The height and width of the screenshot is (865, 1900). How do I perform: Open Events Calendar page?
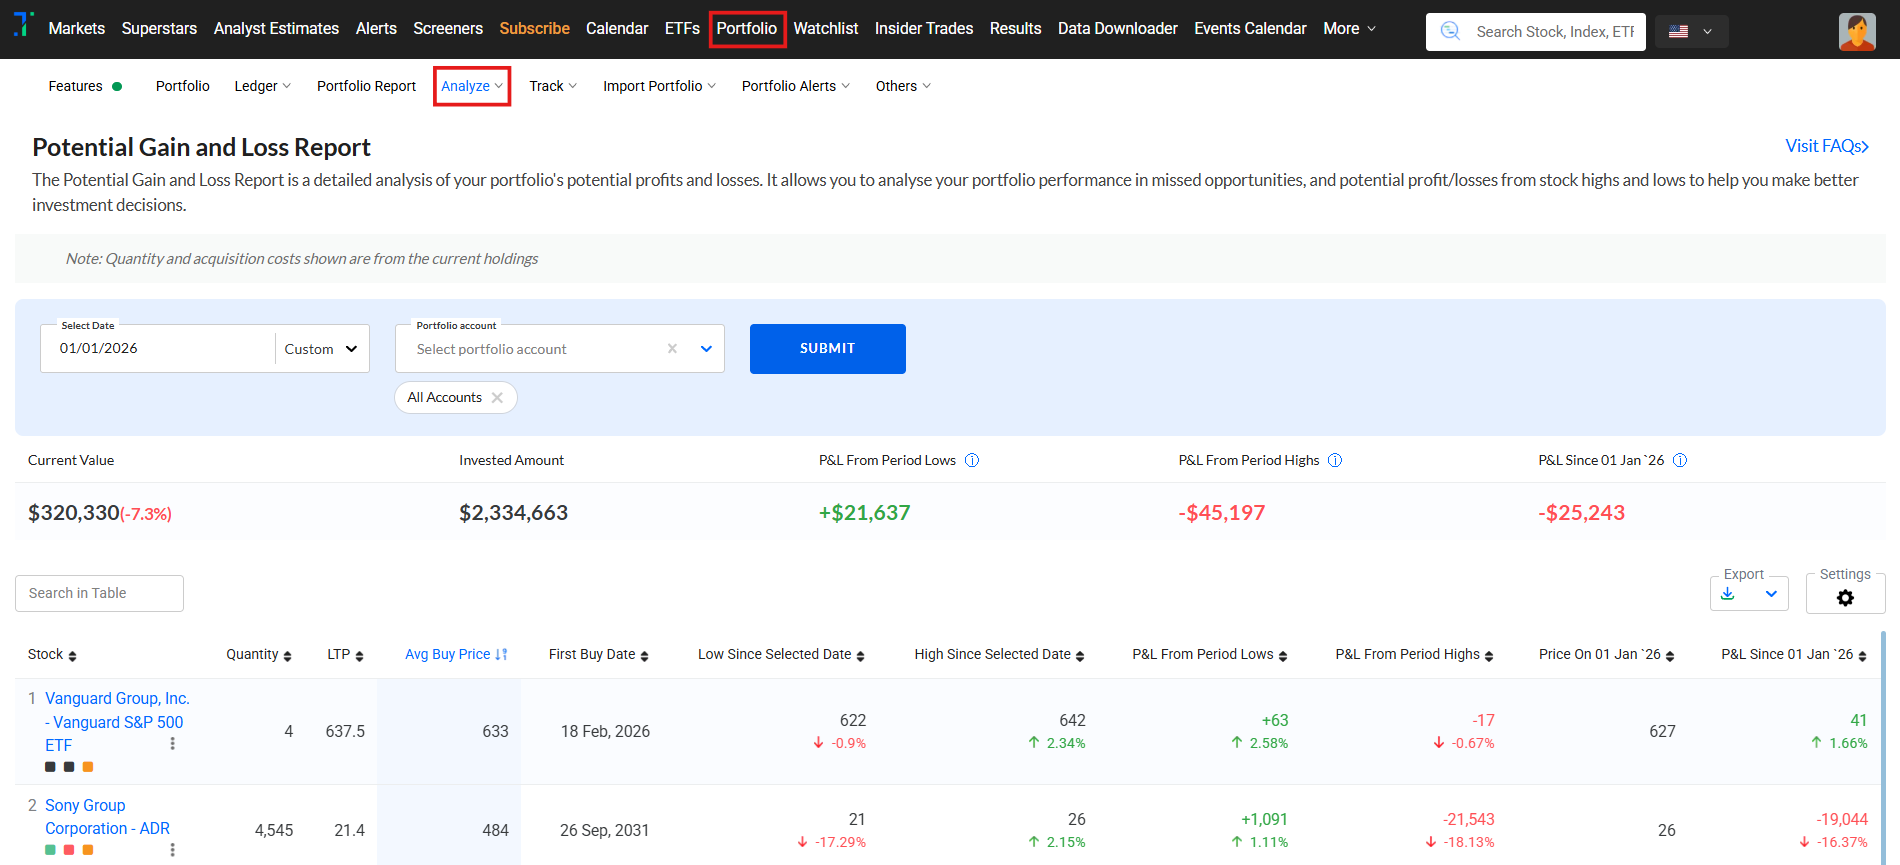click(x=1250, y=29)
